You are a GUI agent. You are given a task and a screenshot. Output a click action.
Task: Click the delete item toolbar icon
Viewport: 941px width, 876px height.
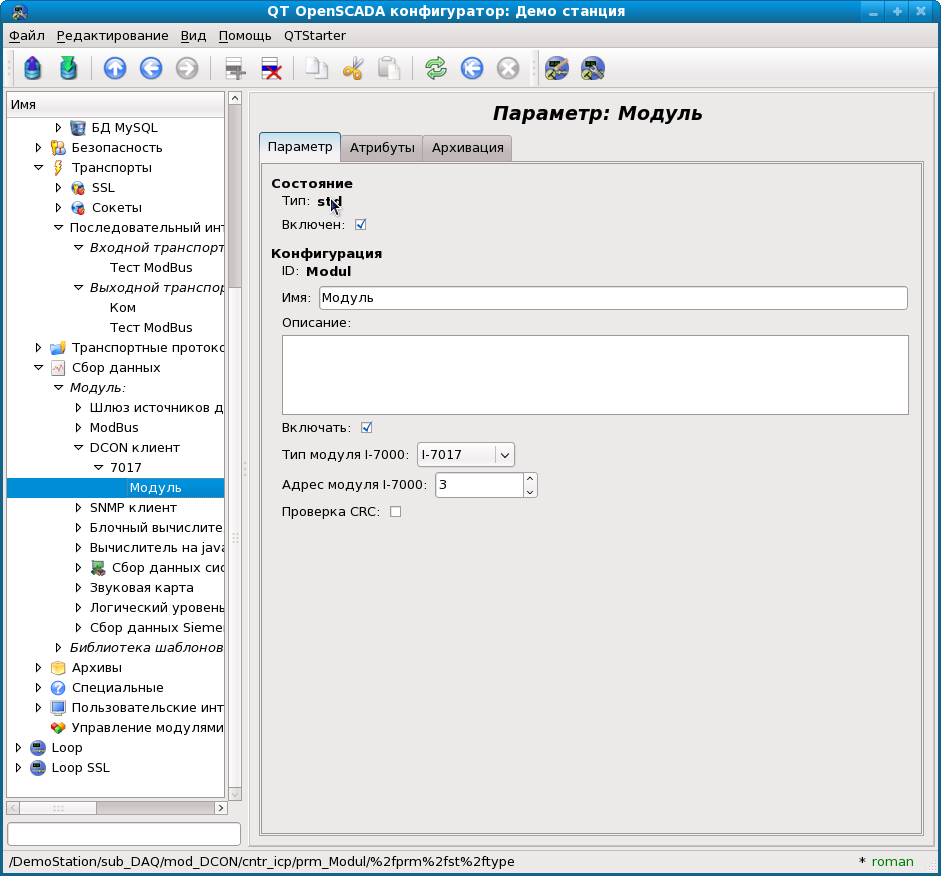click(271, 69)
